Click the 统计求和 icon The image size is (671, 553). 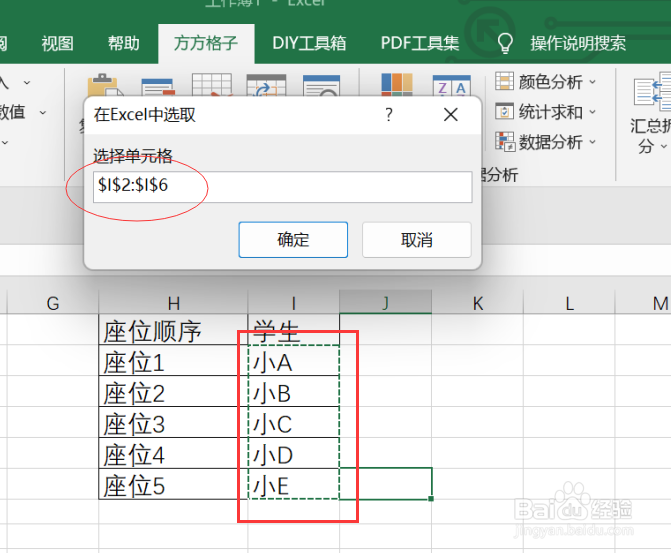[505, 111]
